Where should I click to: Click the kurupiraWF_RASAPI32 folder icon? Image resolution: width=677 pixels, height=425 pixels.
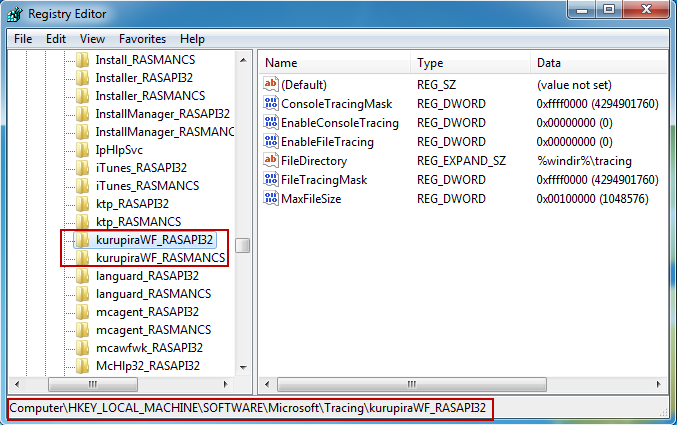pyautogui.click(x=82, y=240)
